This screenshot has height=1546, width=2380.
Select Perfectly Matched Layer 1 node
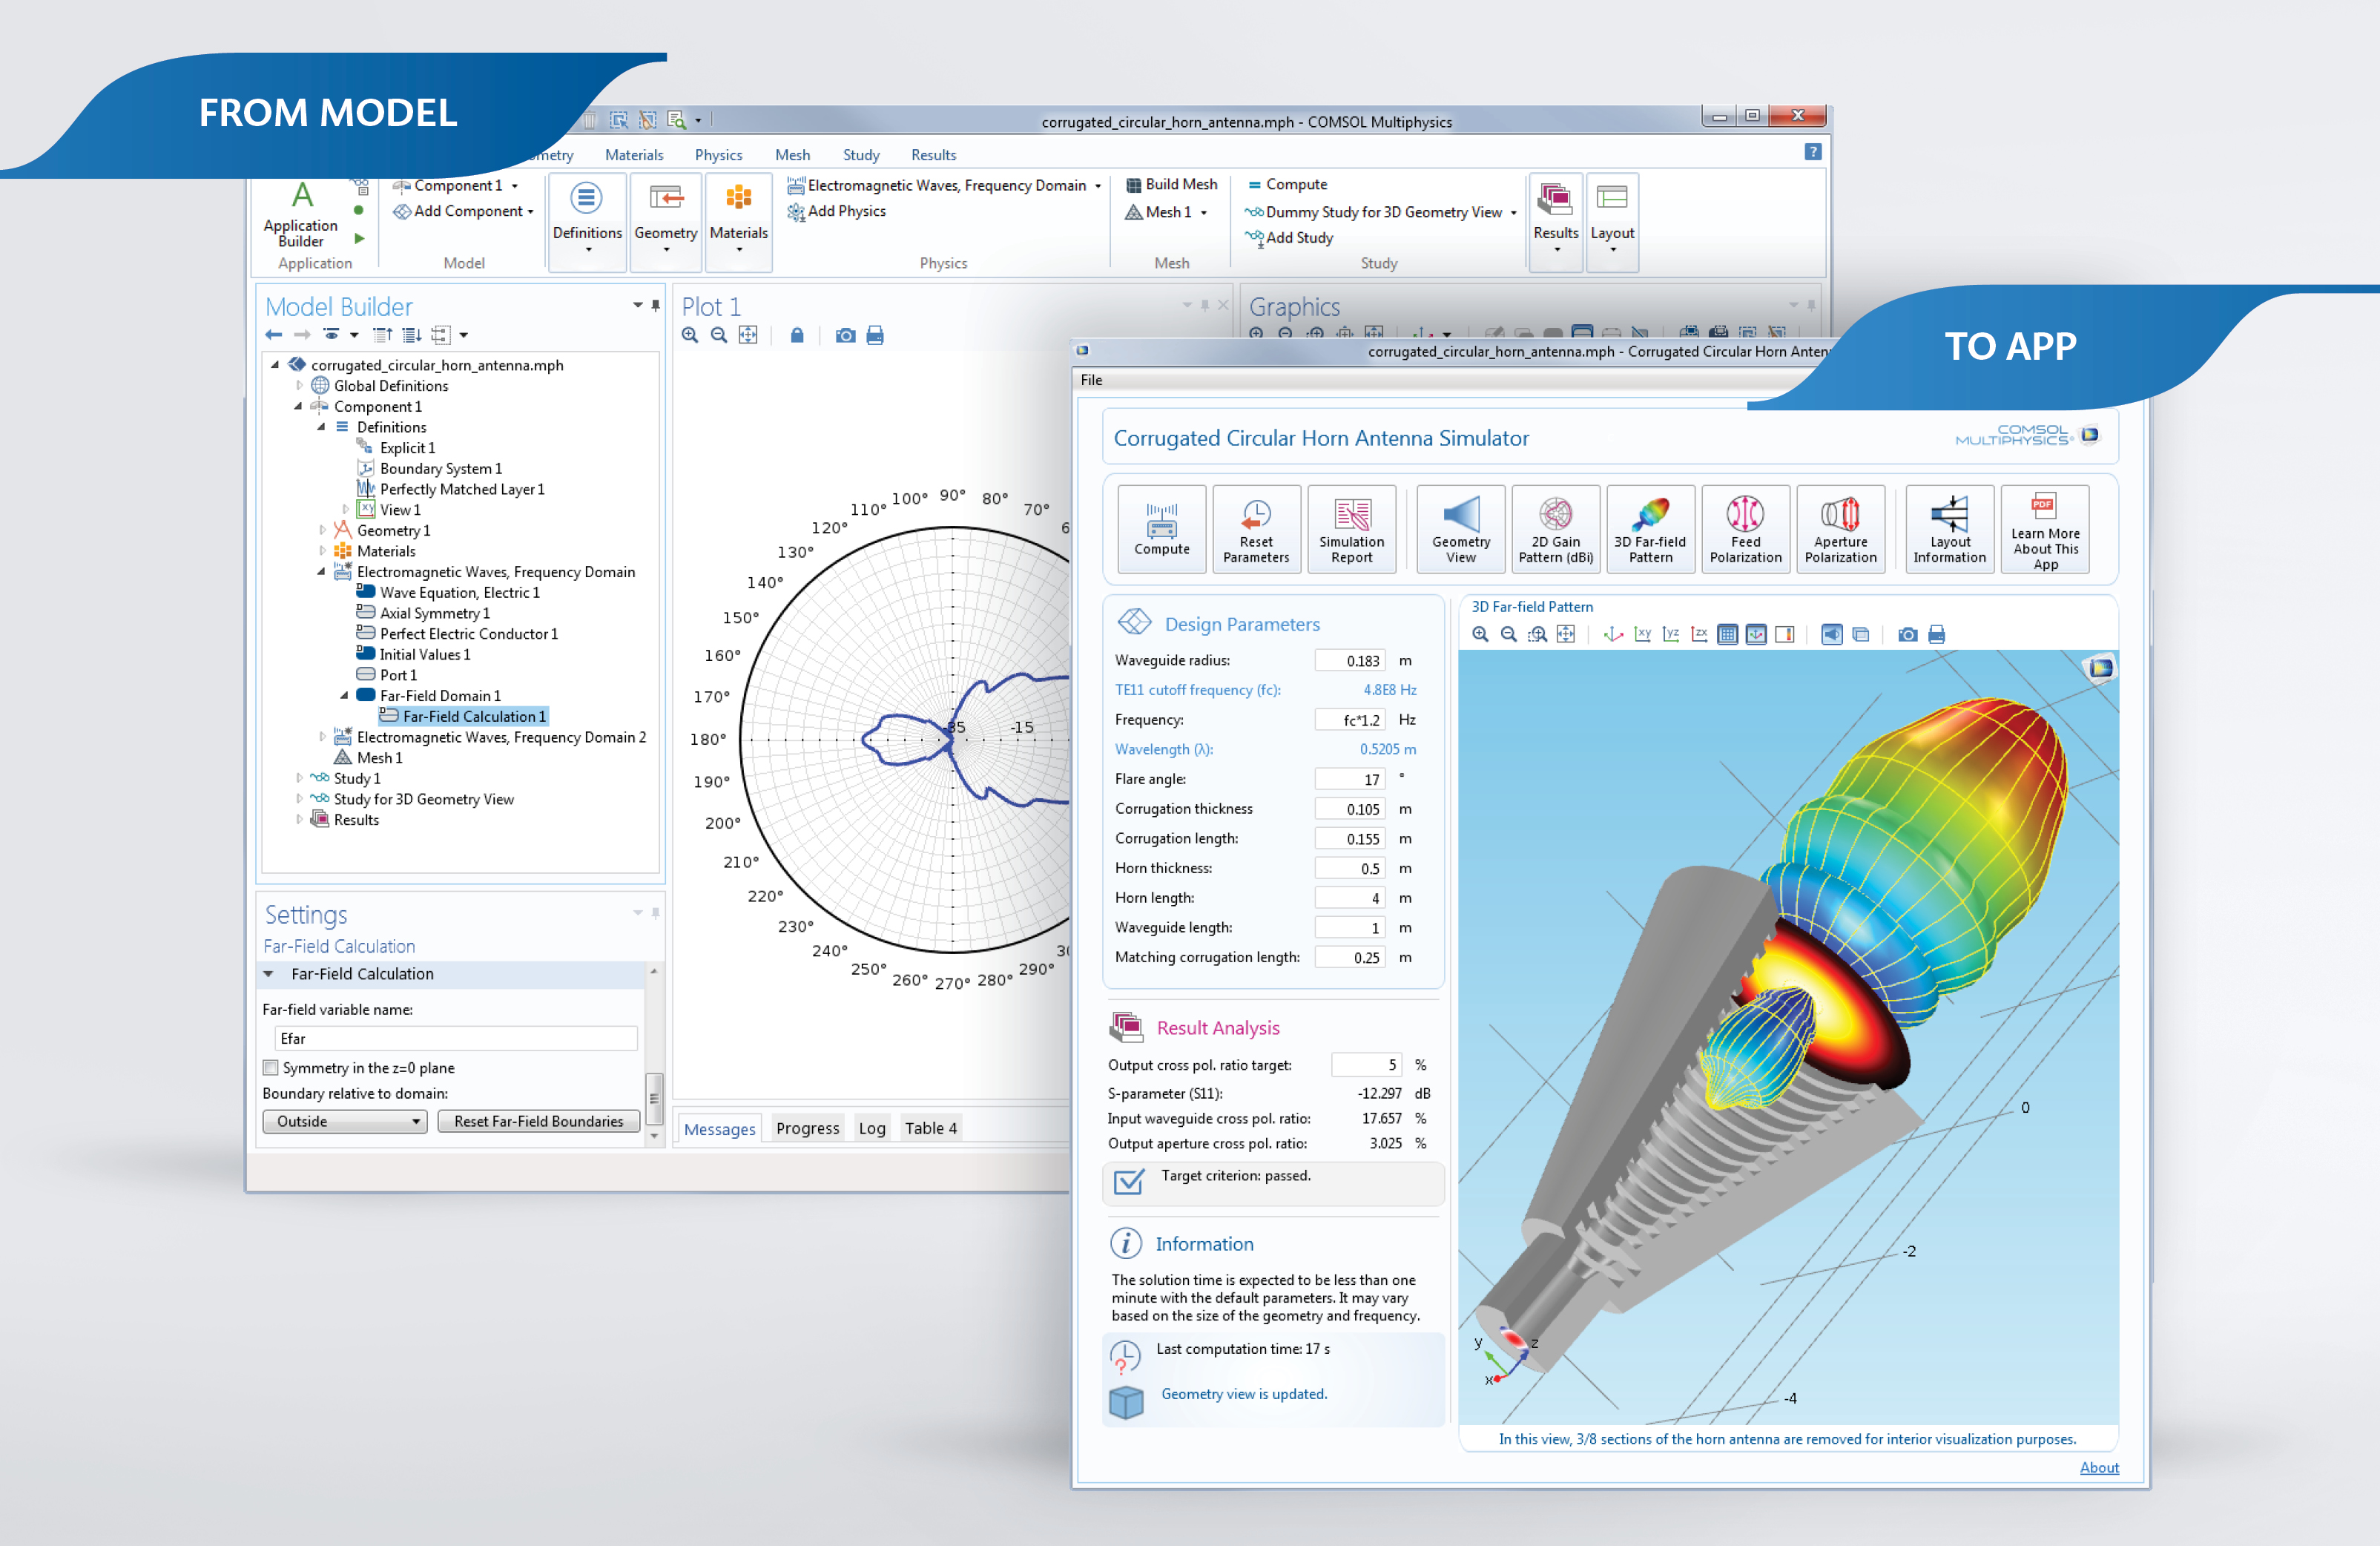click(x=451, y=489)
